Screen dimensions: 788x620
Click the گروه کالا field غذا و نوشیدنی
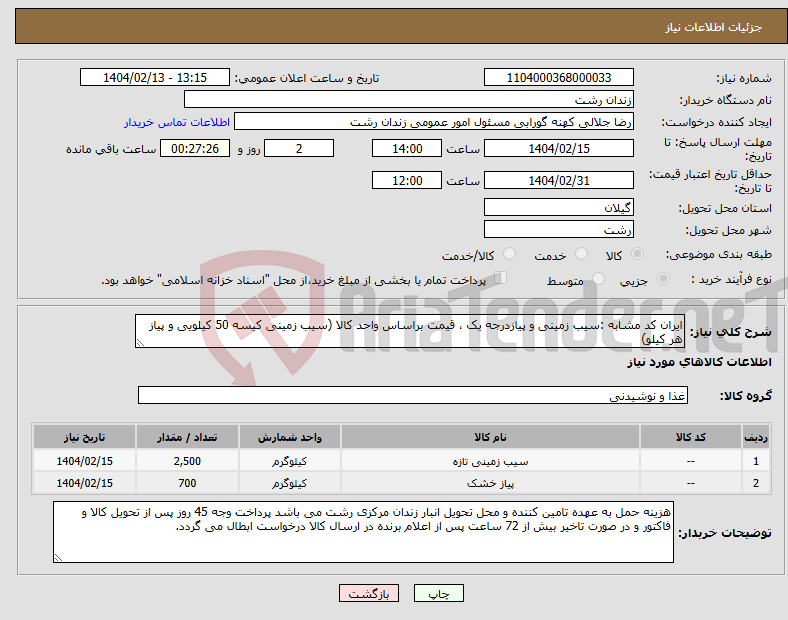click(x=413, y=395)
